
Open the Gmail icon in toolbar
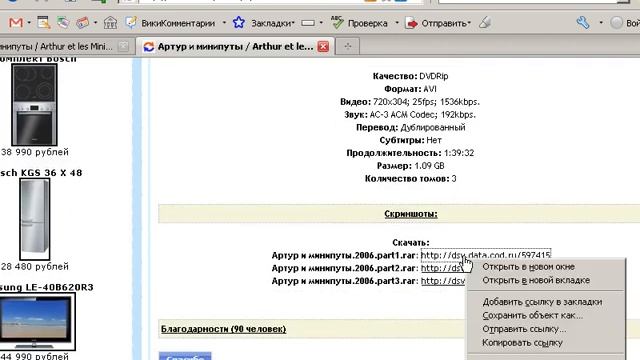click(x=16, y=22)
